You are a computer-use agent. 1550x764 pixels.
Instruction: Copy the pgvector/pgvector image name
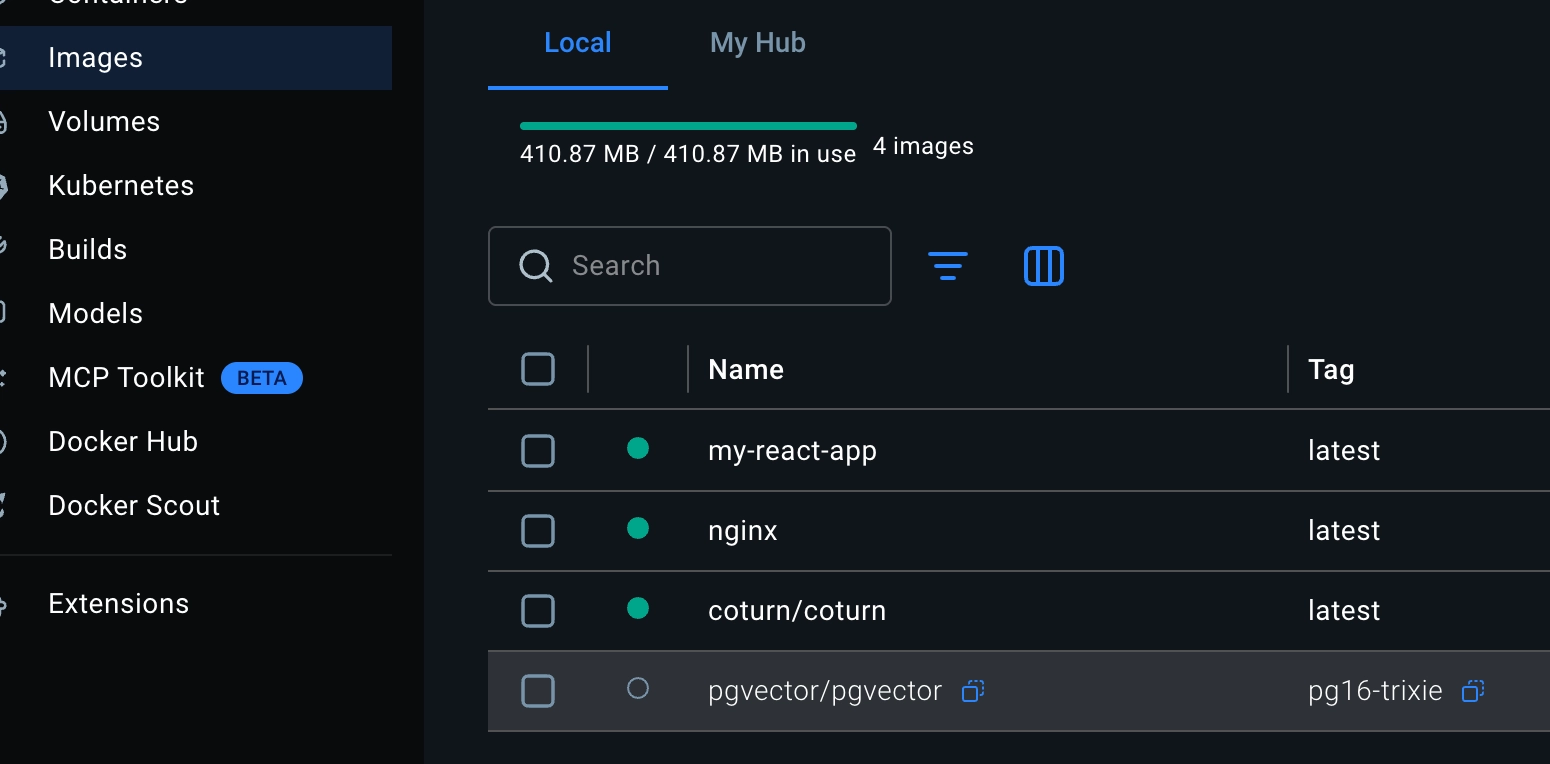[x=973, y=691]
